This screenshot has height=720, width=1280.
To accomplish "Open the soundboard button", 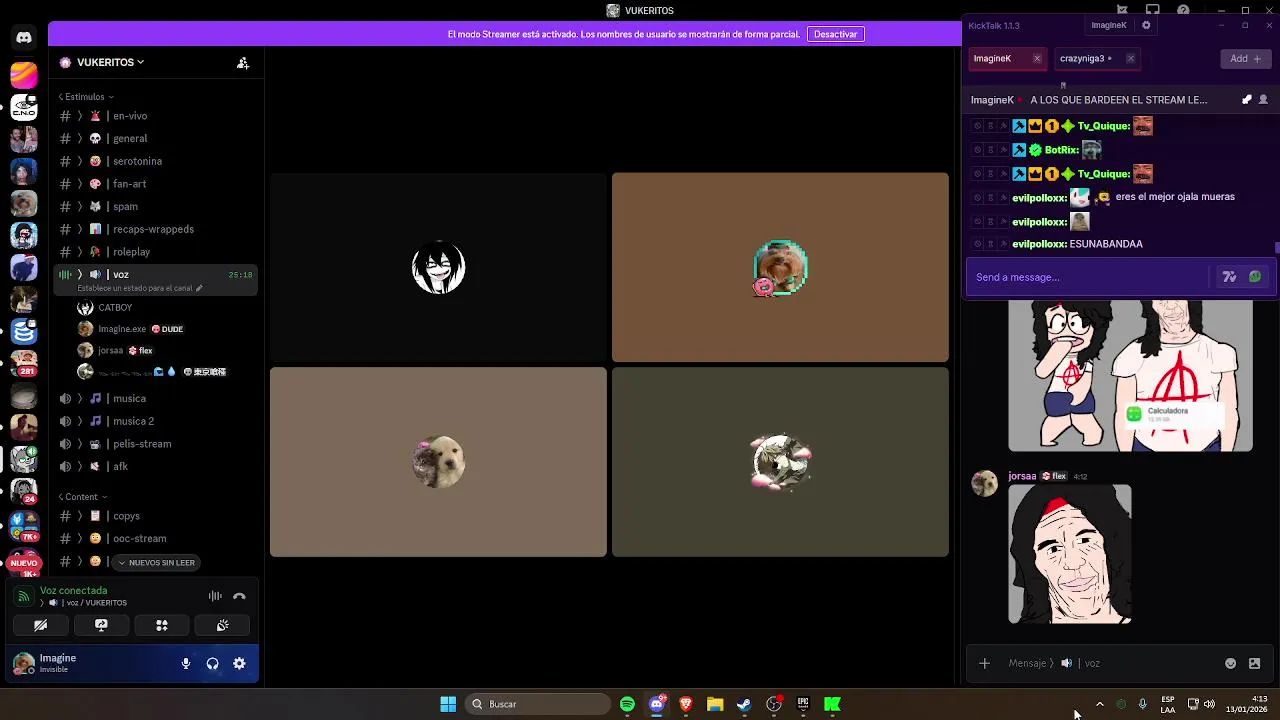I will click(x=222, y=625).
